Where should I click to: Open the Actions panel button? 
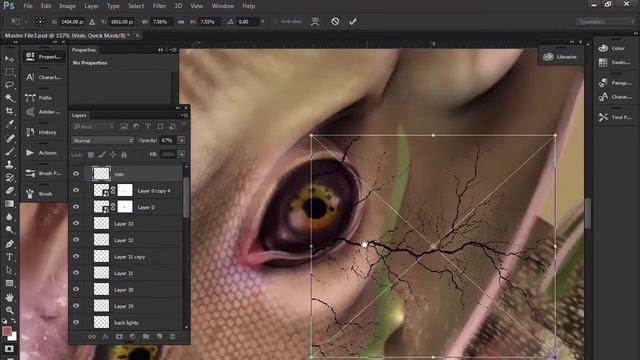tap(44, 153)
